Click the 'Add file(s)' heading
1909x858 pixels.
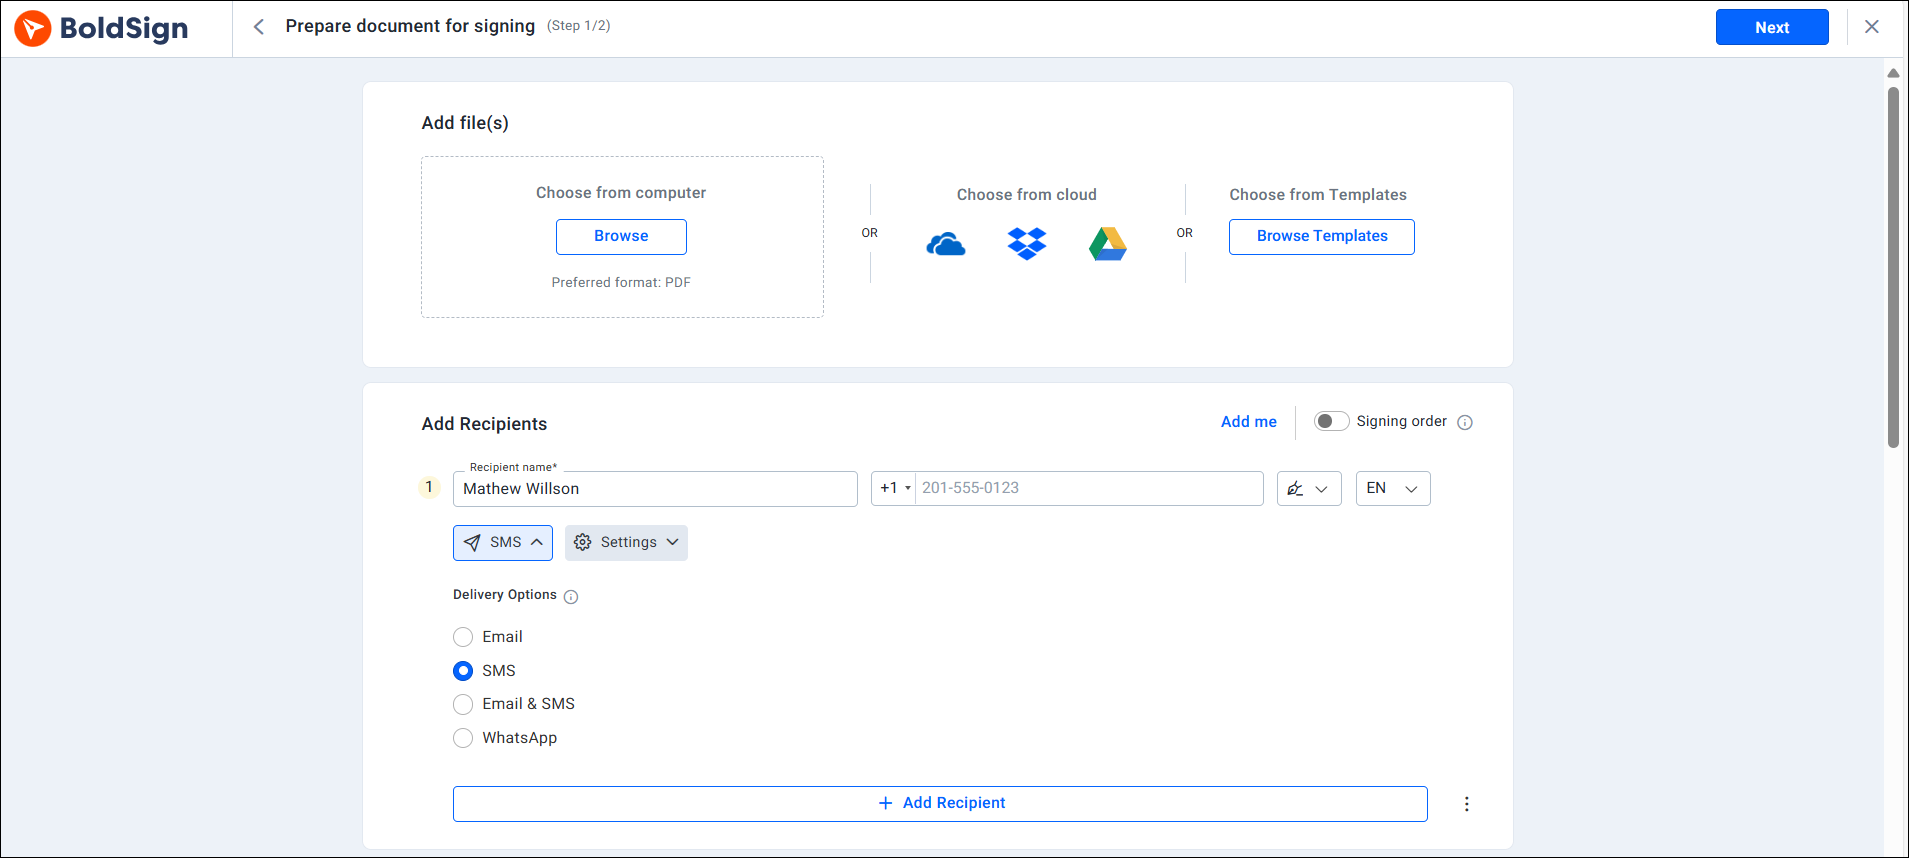click(465, 123)
